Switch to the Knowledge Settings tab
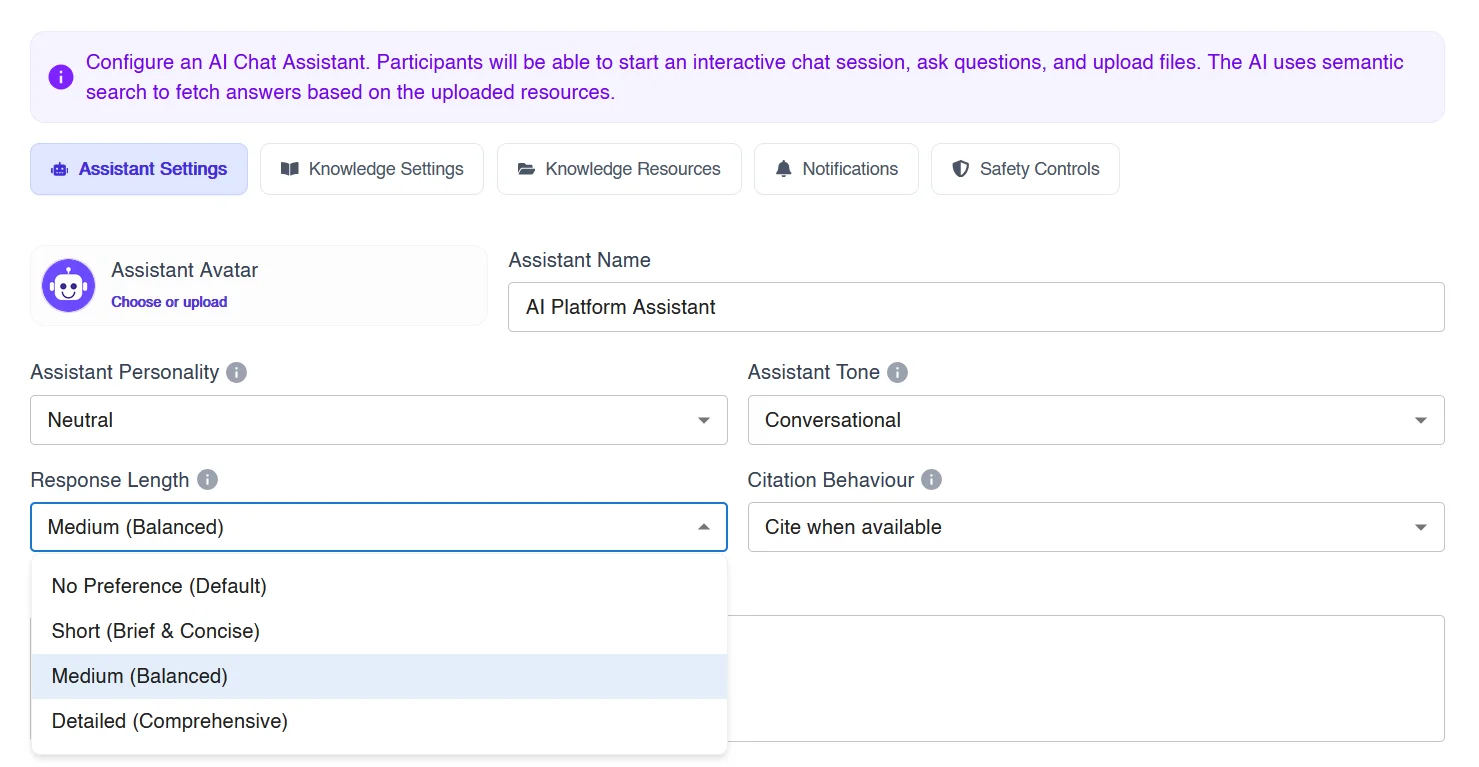 pyautogui.click(x=372, y=169)
